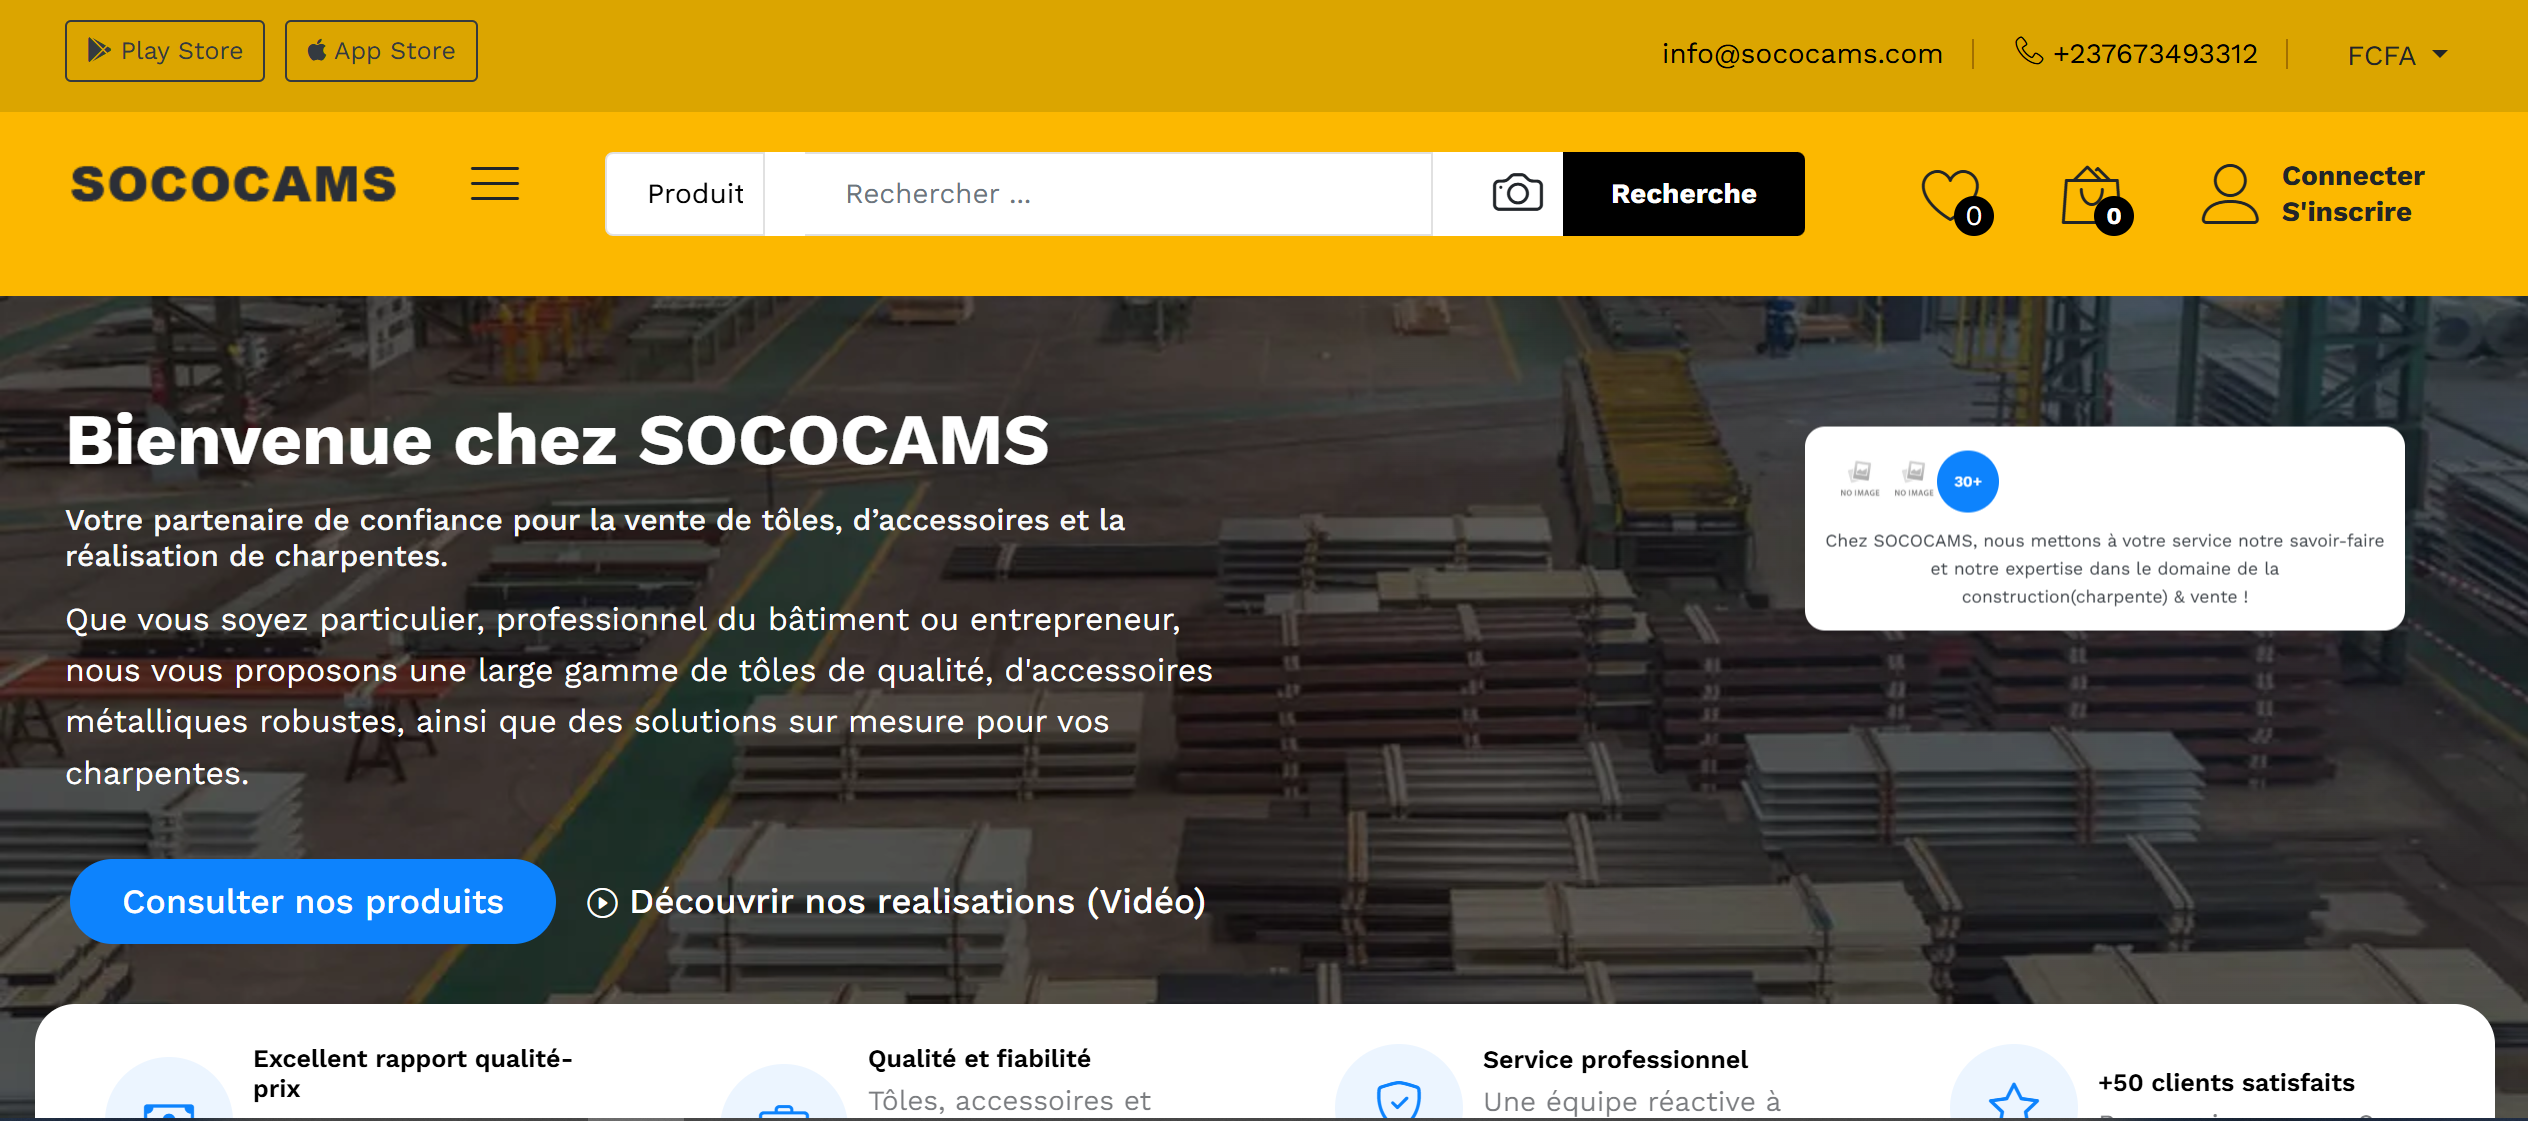Screen dimensions: 2528x1121
Task: Click the star icon for satisfied clients
Action: 2013,1100
